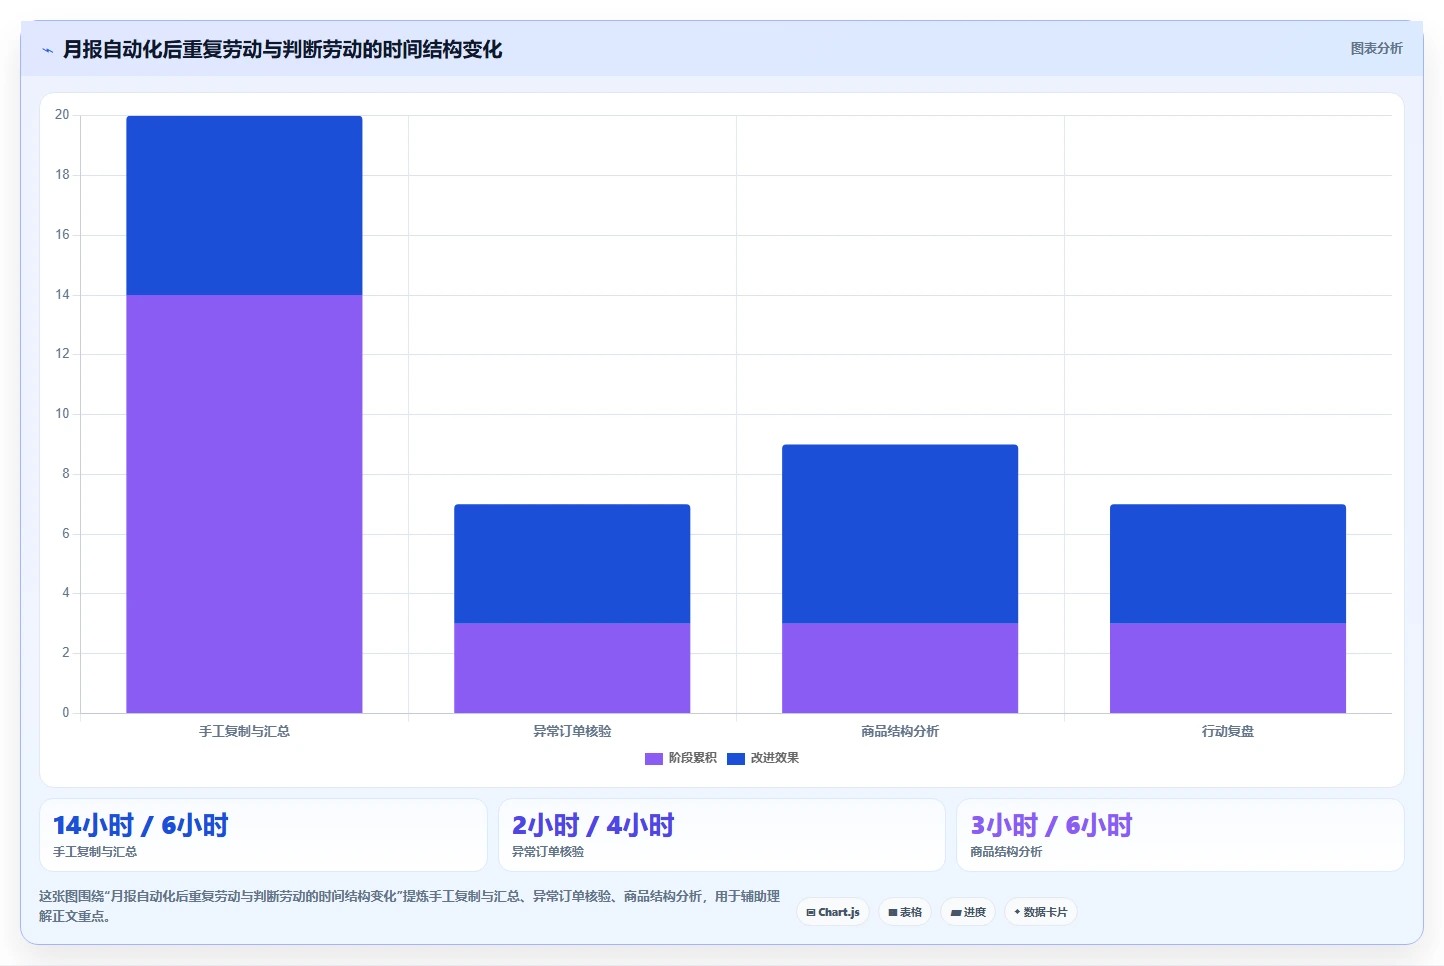
Task: Click the blue segment of 手工复制与汇总 bar
Action: [x=244, y=205]
